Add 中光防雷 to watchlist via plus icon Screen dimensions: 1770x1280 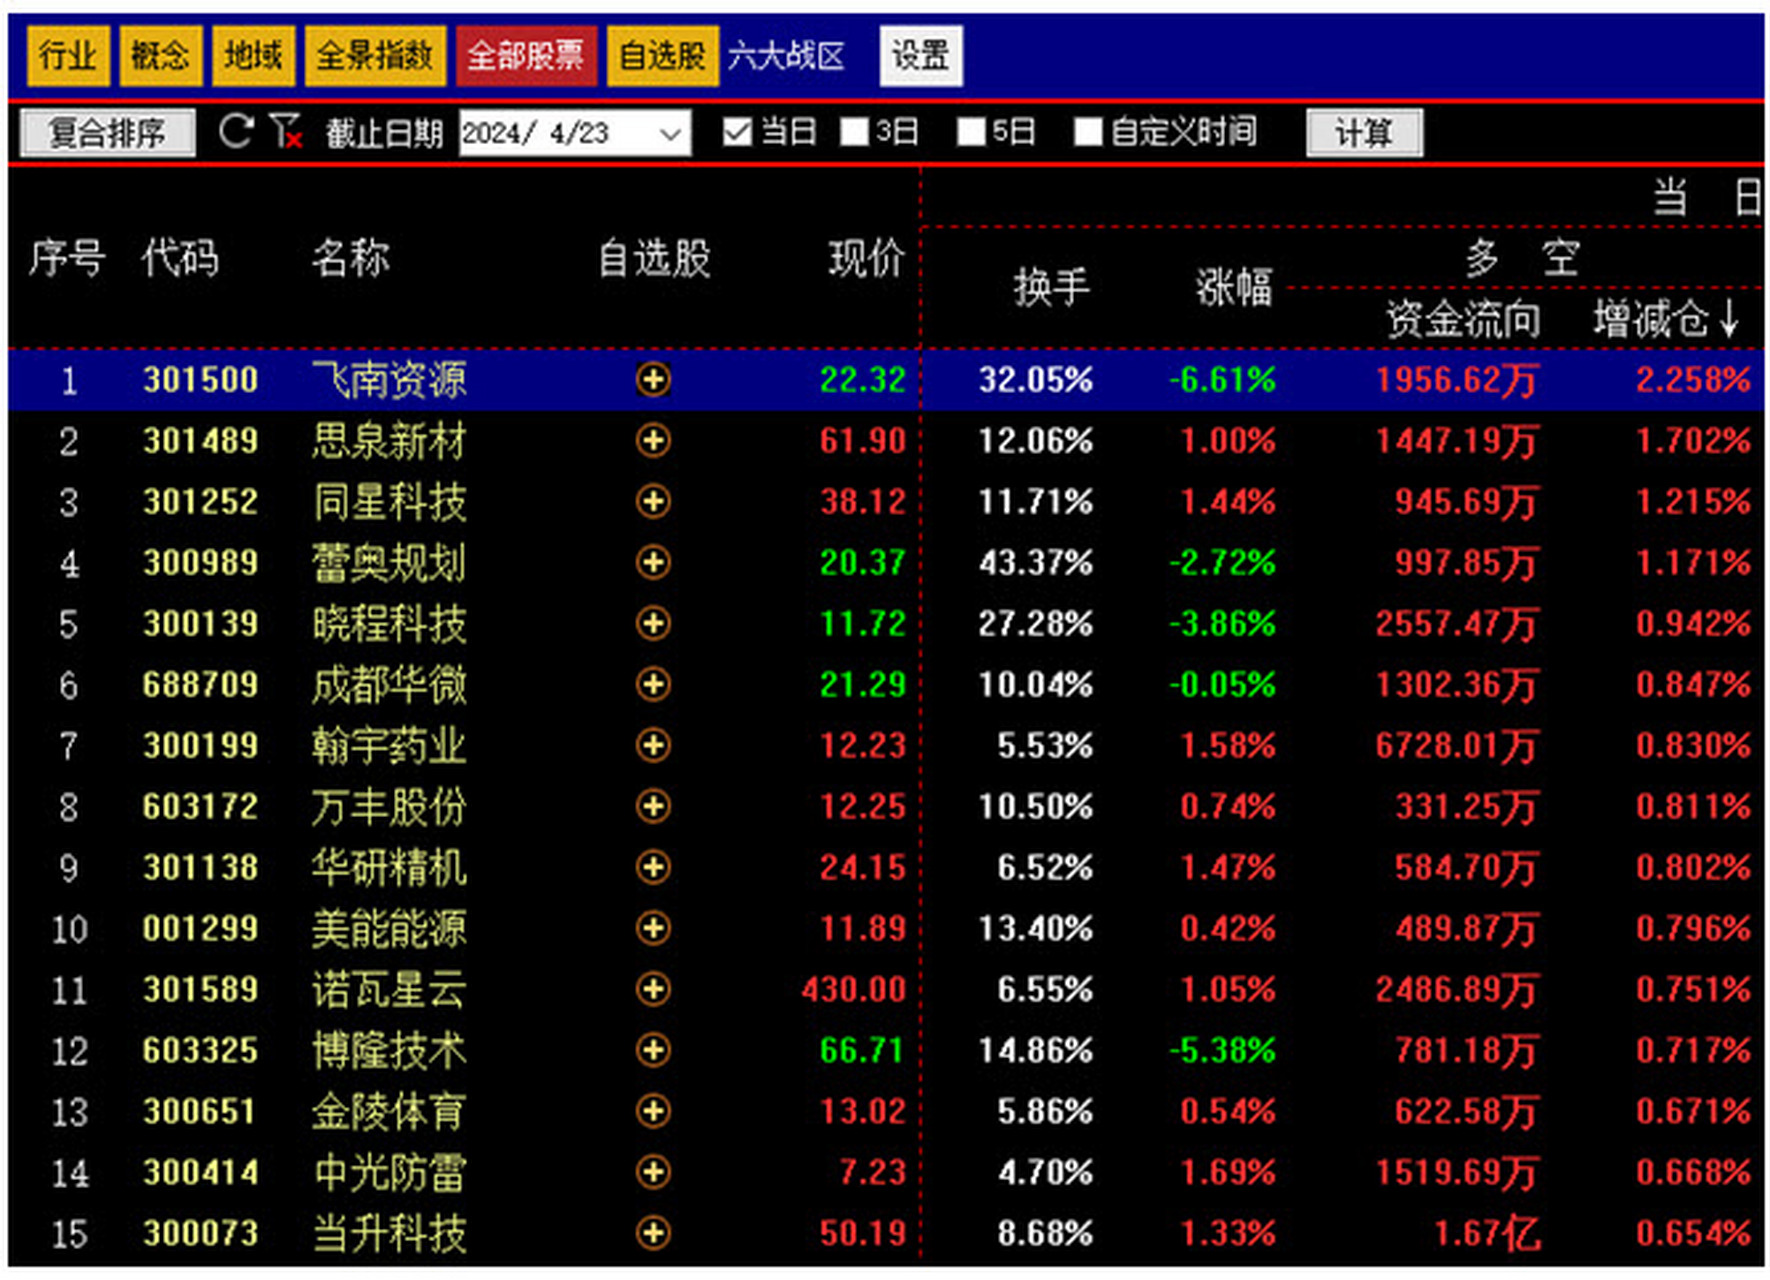[x=653, y=1172]
